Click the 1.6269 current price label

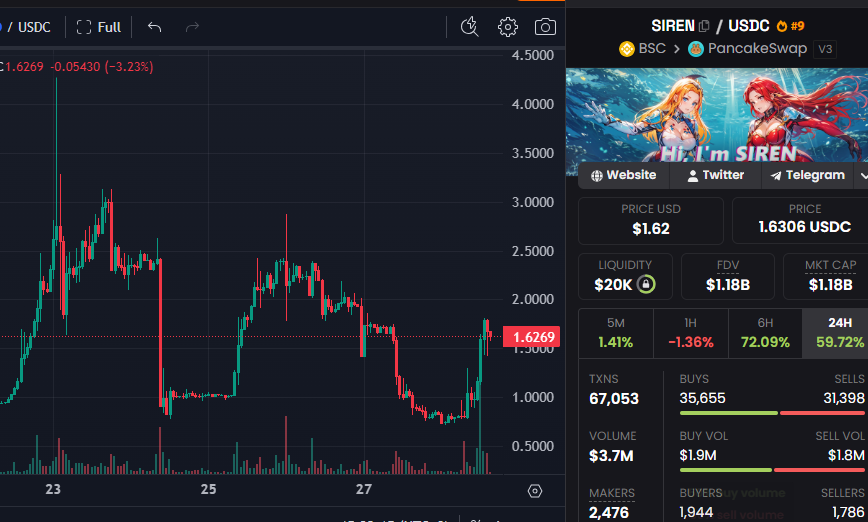531,337
